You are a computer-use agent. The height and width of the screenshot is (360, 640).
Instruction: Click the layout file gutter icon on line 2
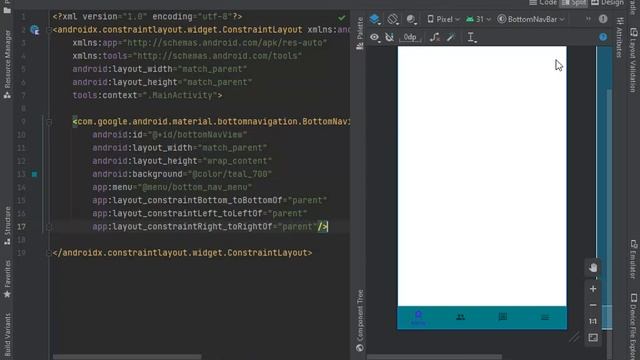35,30
